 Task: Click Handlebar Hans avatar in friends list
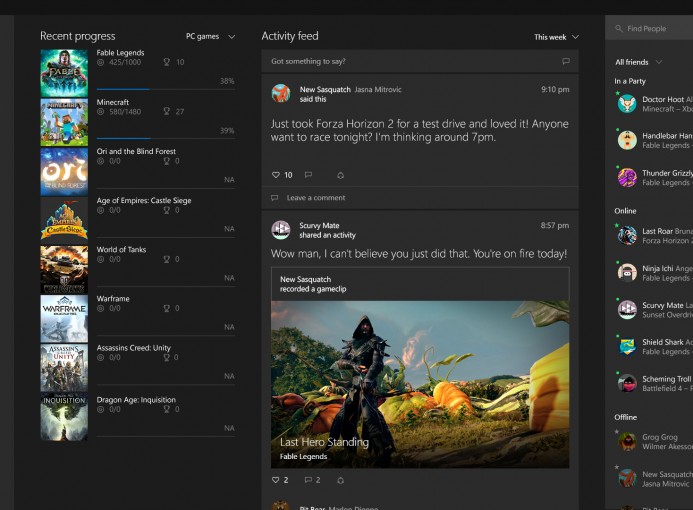pos(627,141)
